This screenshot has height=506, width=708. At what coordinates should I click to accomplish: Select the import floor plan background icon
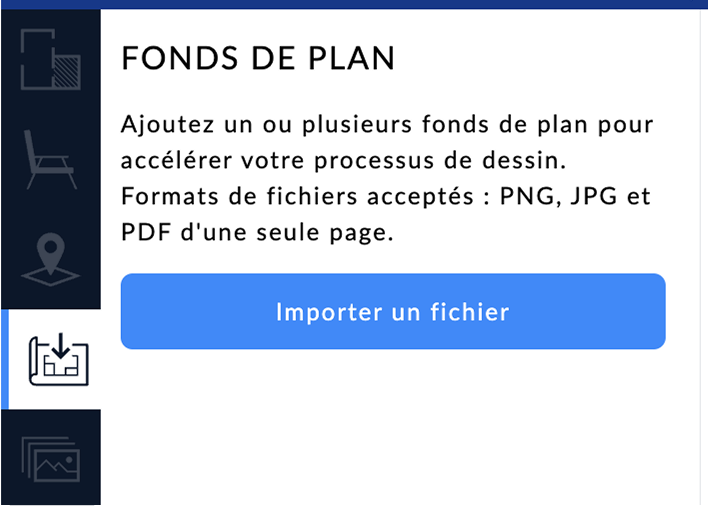pos(58,359)
